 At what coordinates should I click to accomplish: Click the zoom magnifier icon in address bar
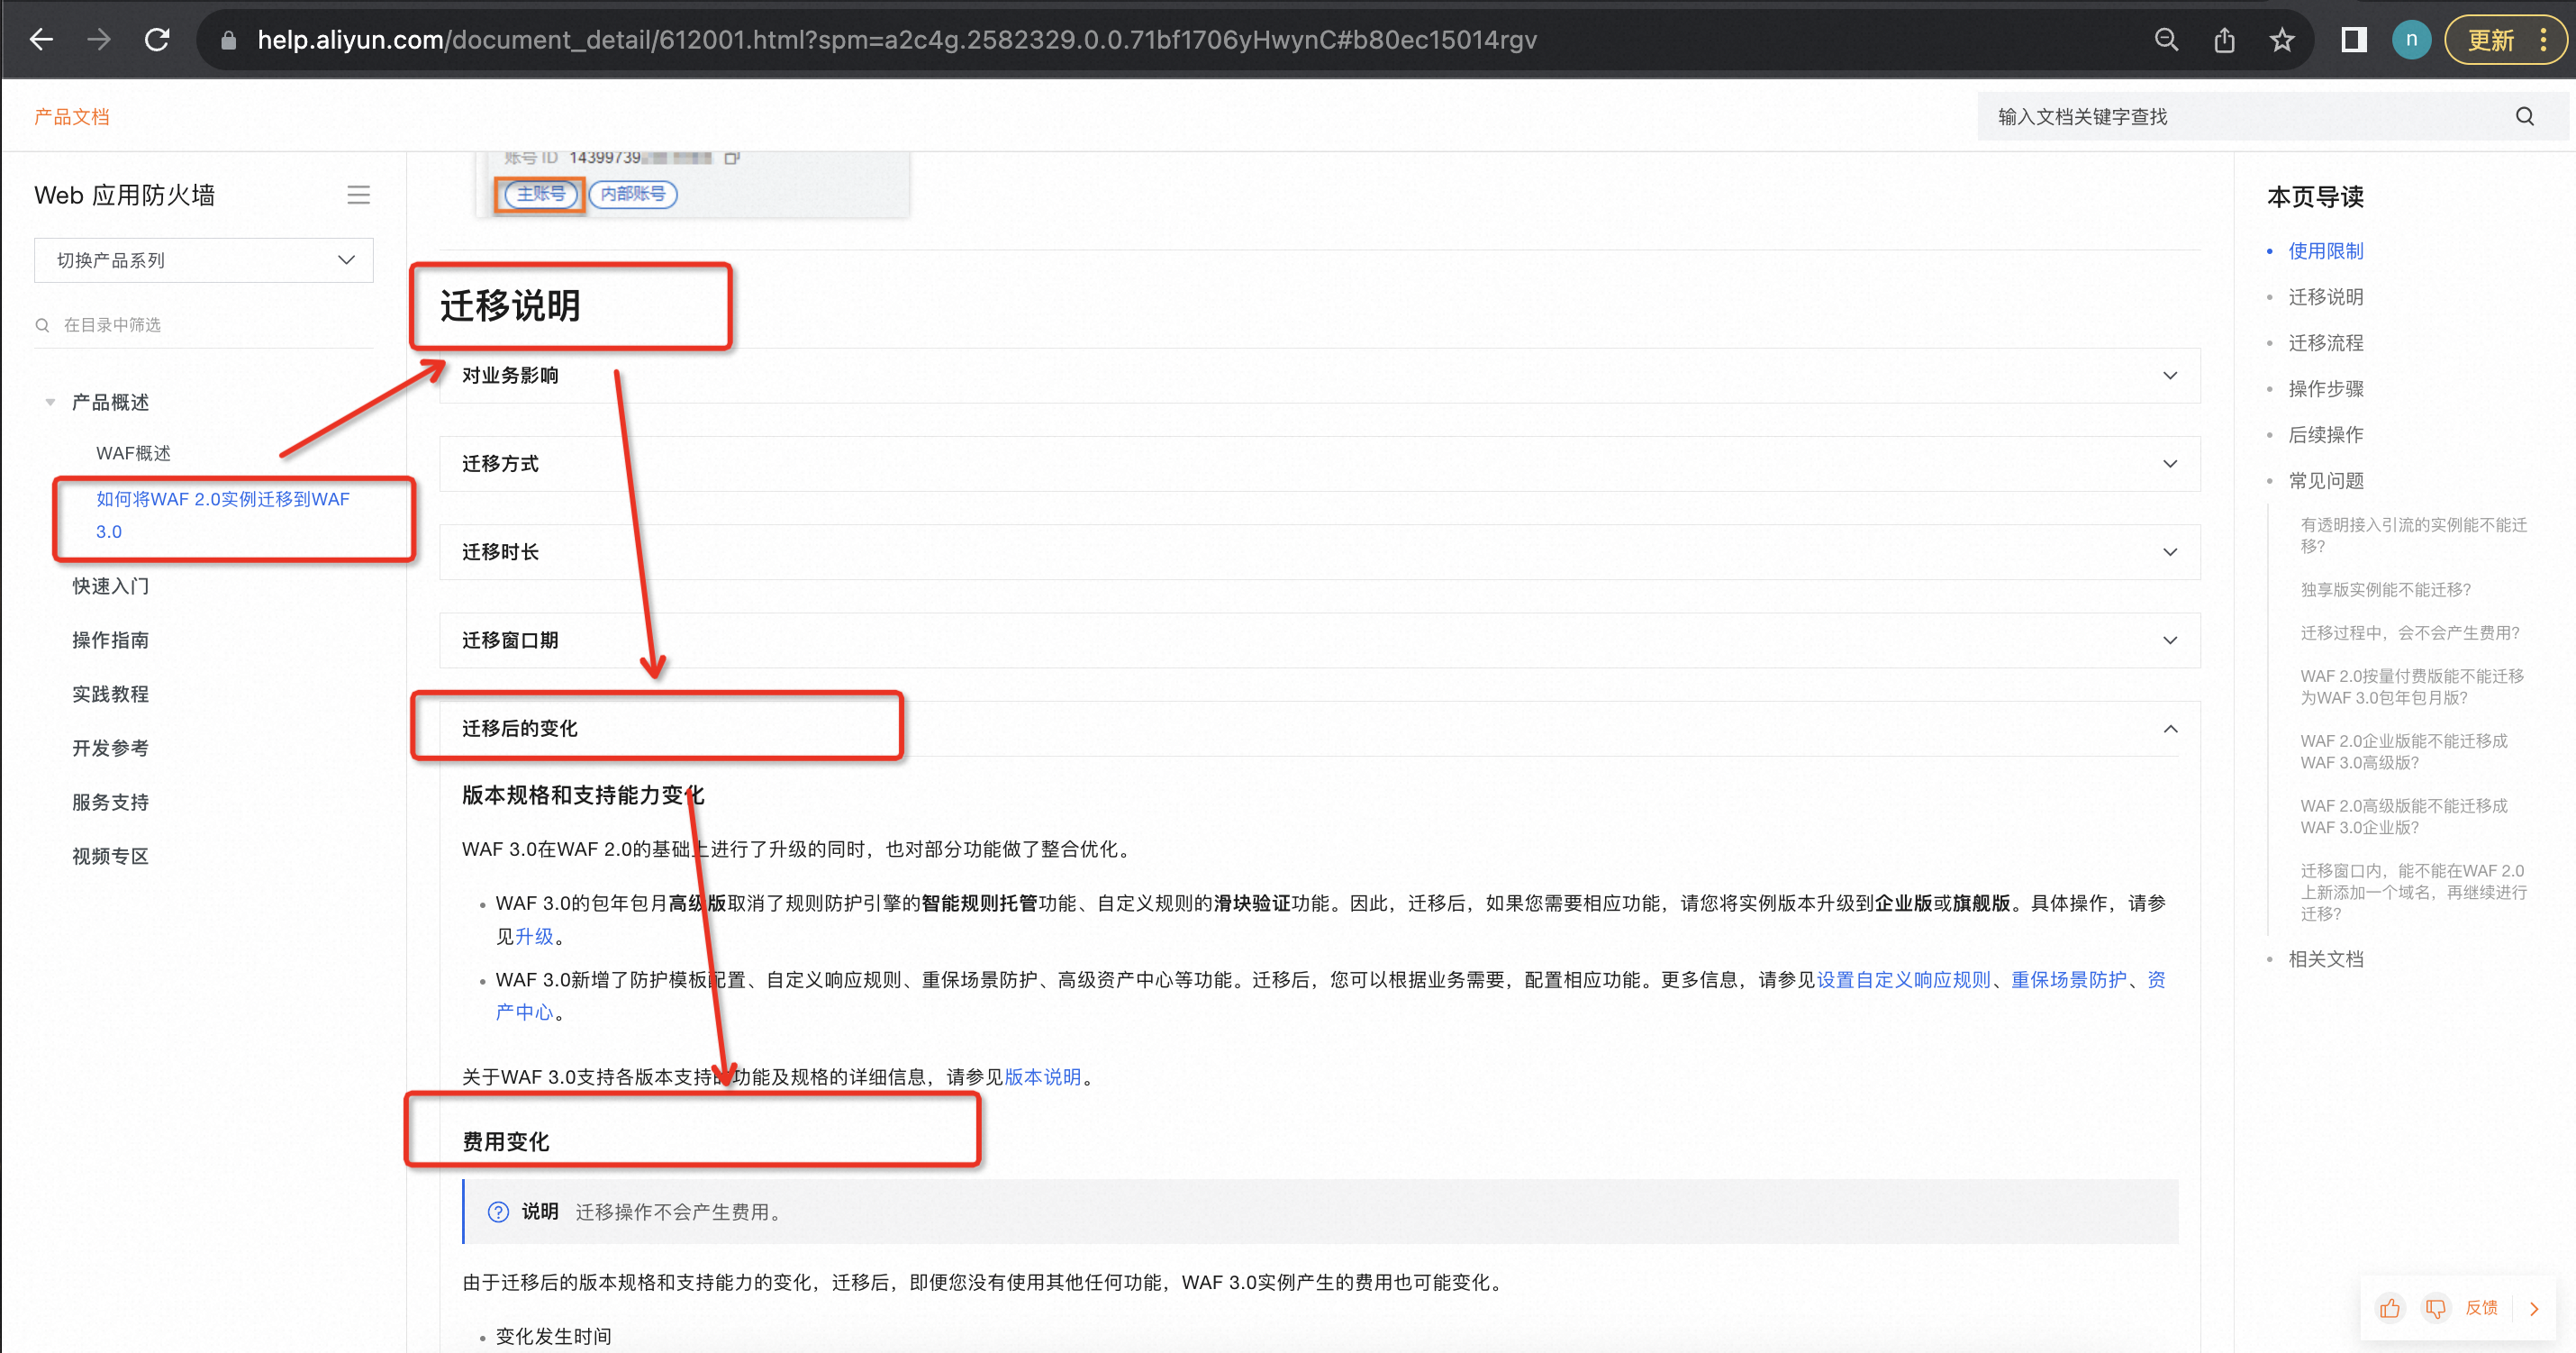pos(2166,40)
